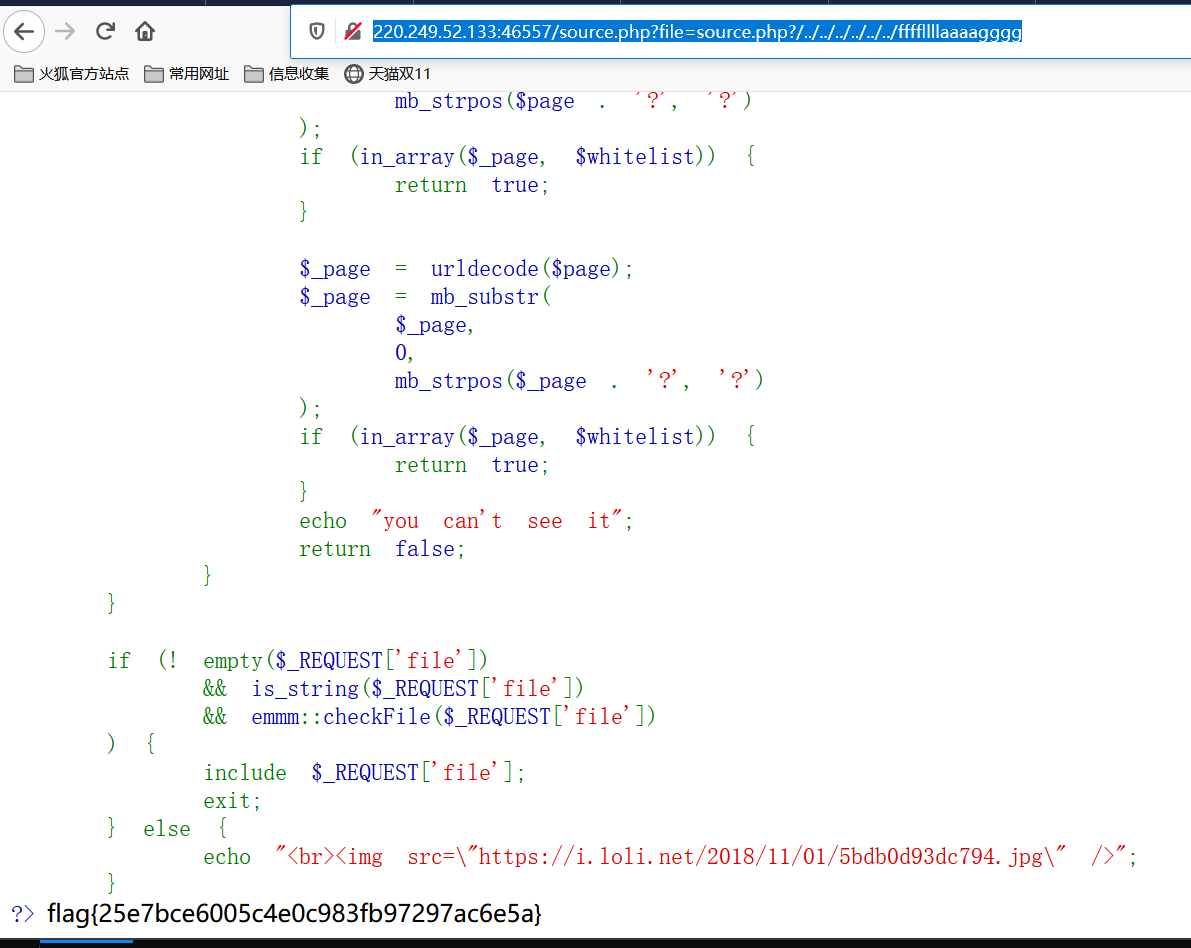The image size is (1191, 948).
Task: Open 天猫双11 bookmark link
Action: pyautogui.click(x=387, y=74)
